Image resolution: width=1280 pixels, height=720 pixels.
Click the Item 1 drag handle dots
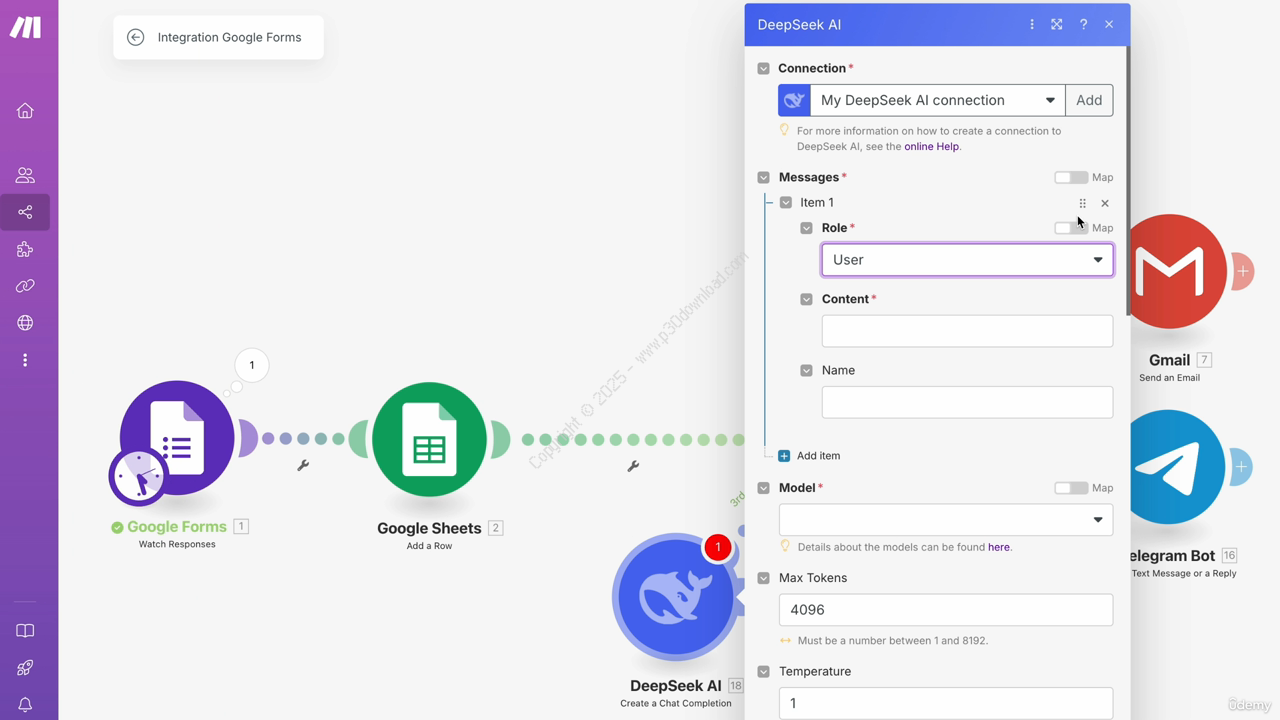pos(1082,203)
